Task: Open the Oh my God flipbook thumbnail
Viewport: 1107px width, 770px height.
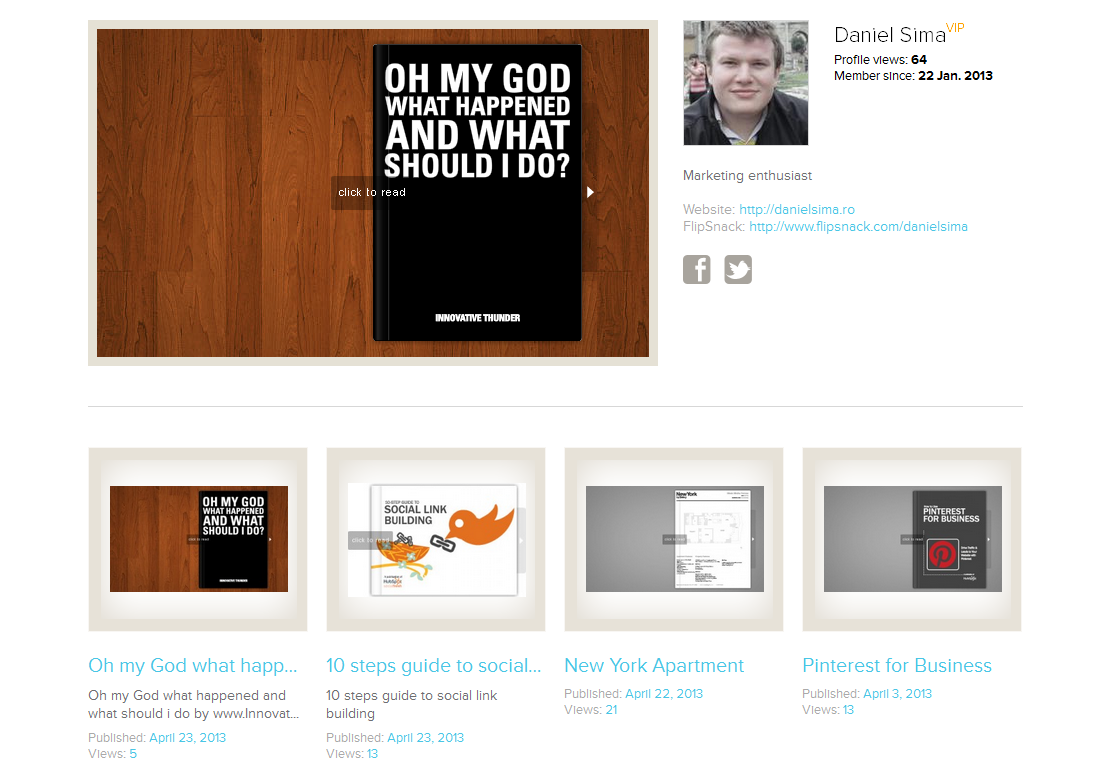Action: tap(198, 539)
